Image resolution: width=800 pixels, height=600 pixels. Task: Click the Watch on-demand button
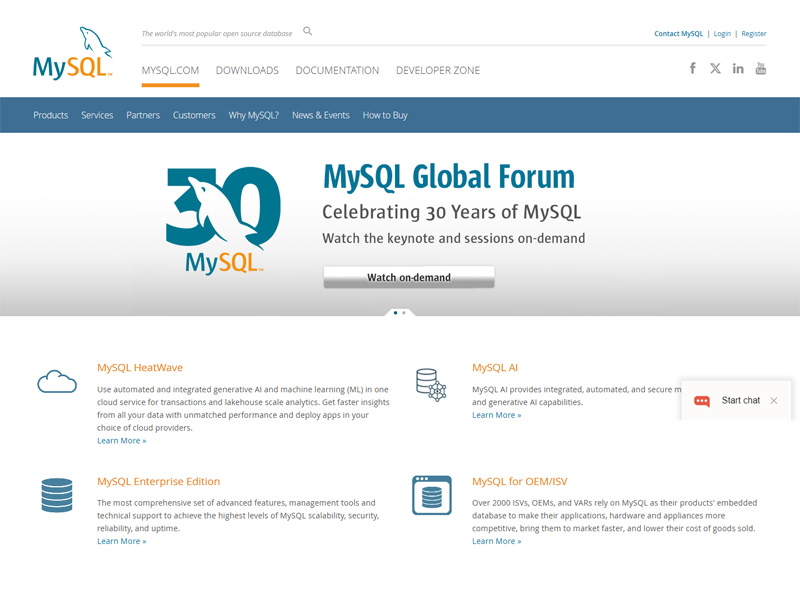tap(409, 277)
